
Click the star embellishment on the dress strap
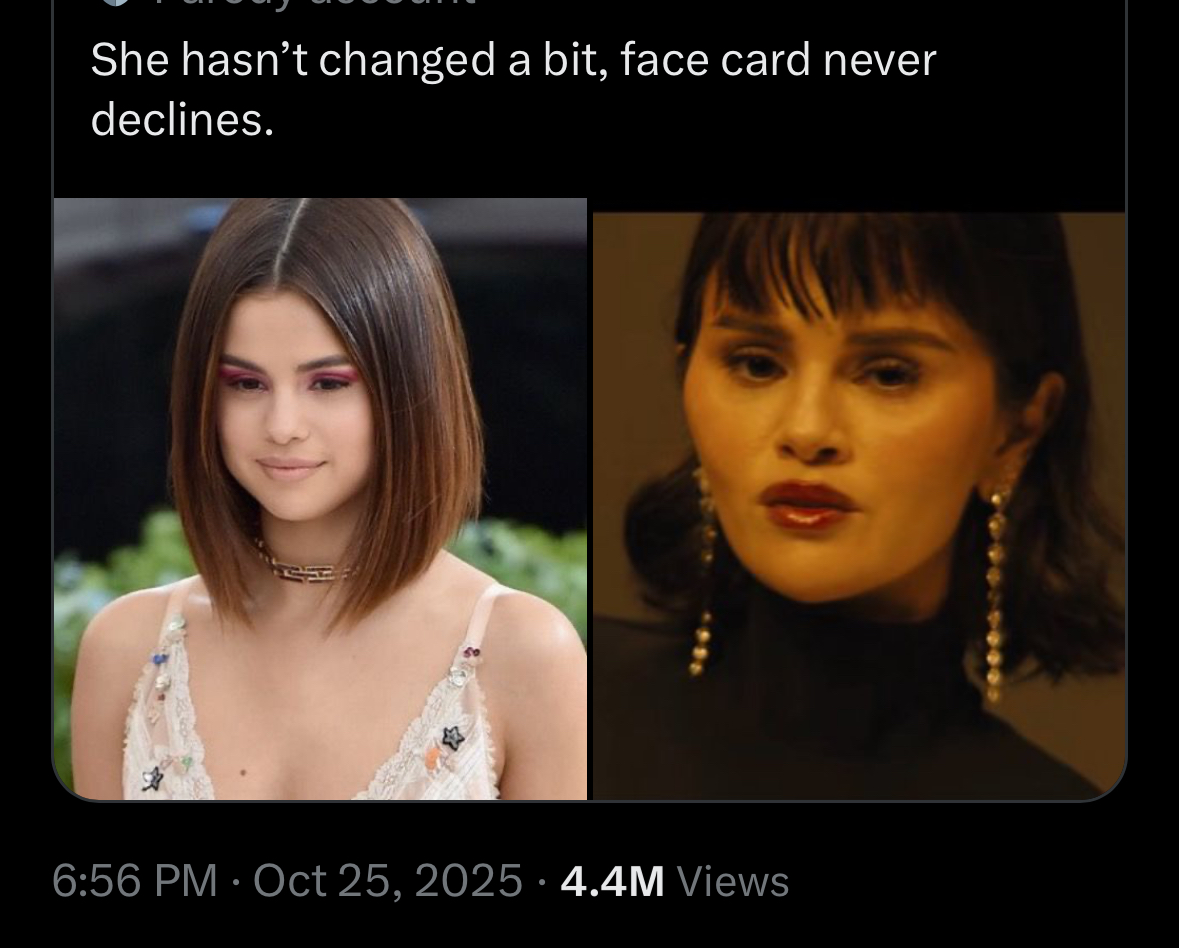pos(453,736)
